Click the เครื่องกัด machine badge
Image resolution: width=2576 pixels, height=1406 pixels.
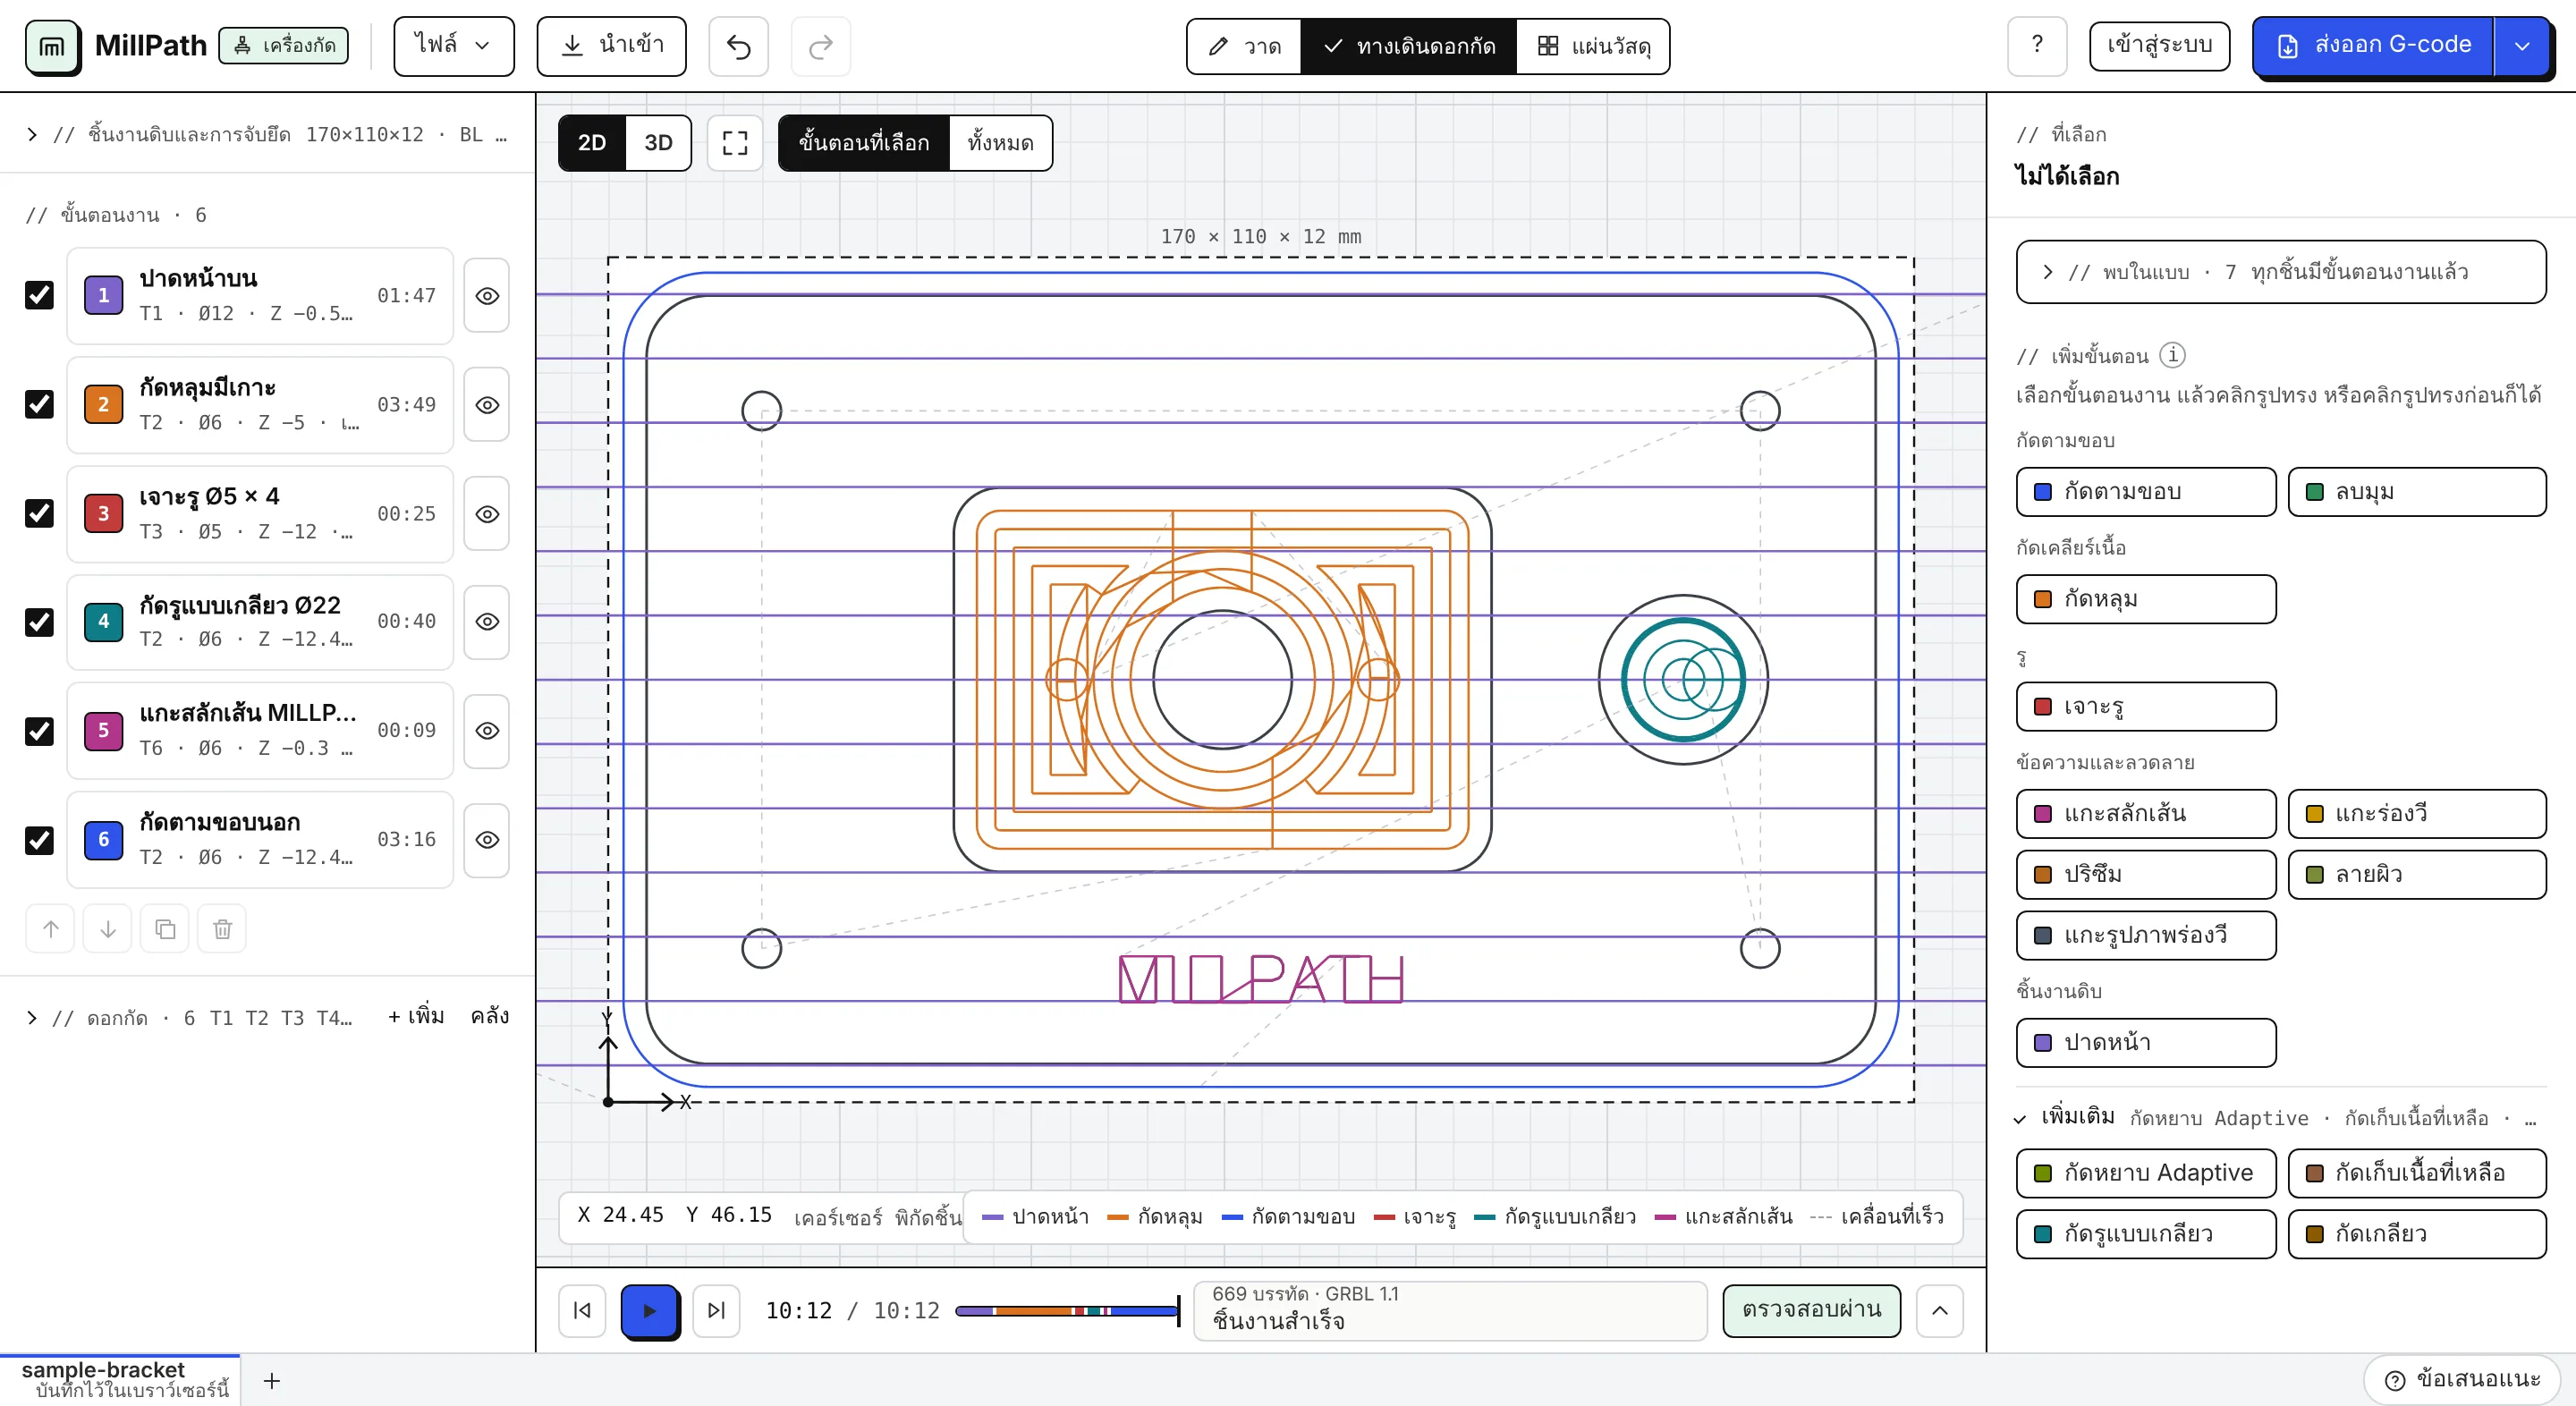tap(284, 46)
